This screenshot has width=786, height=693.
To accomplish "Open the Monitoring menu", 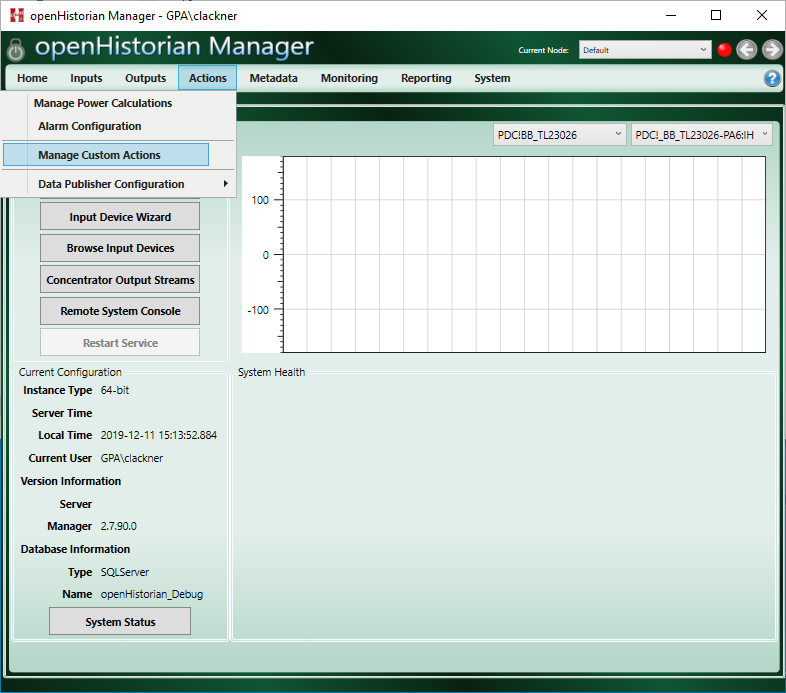I will pyautogui.click(x=349, y=78).
